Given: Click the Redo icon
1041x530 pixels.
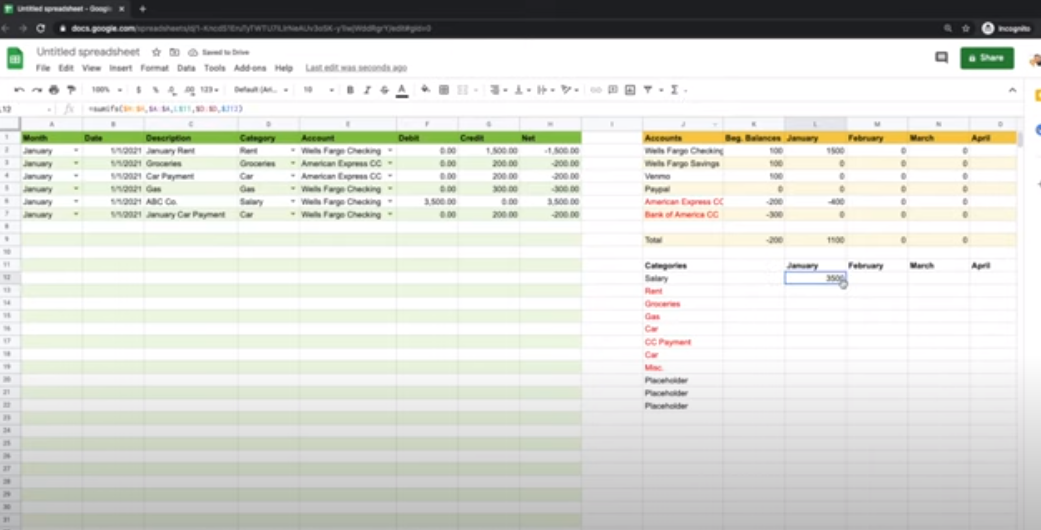Looking at the screenshot, I should 37,90.
